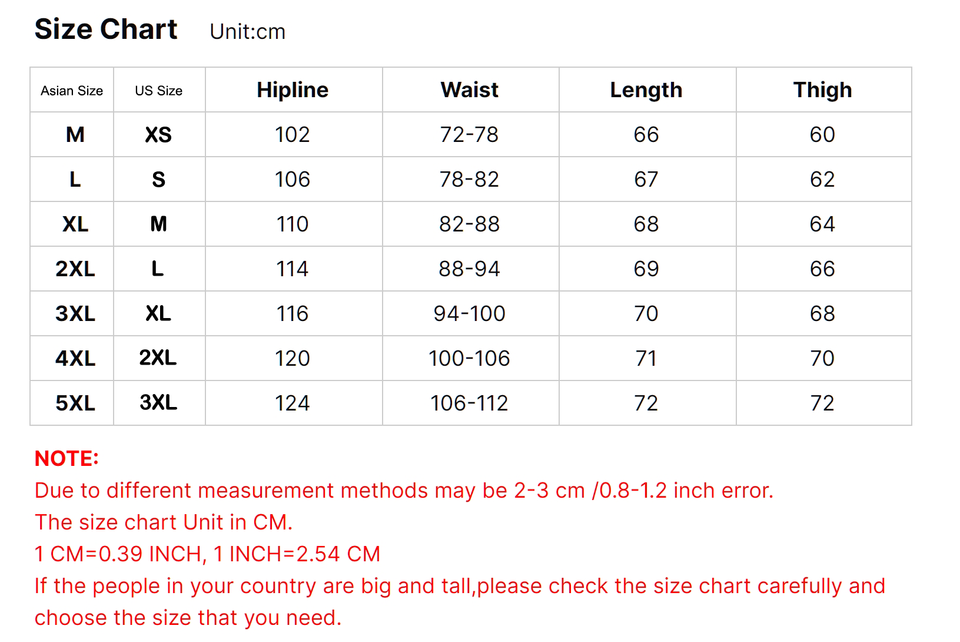Click the red NOTE: heading
Viewport: 960px width, 642px height.
pos(66,459)
